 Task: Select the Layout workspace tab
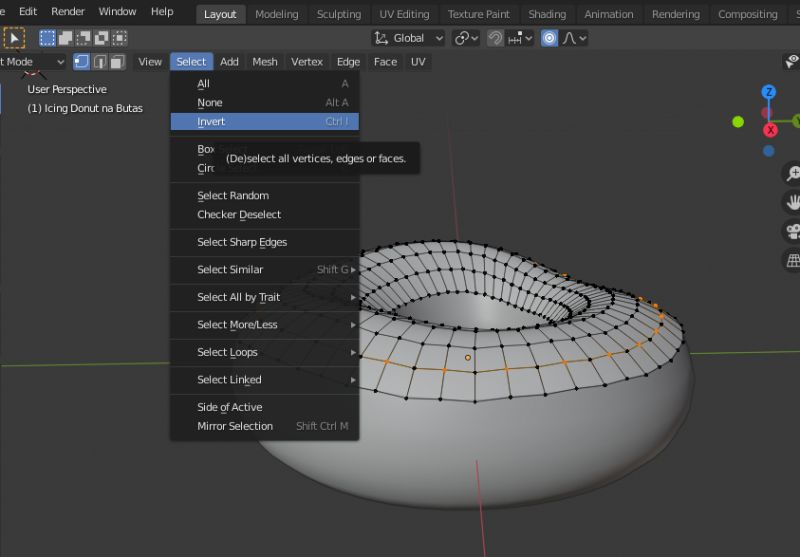pos(220,14)
